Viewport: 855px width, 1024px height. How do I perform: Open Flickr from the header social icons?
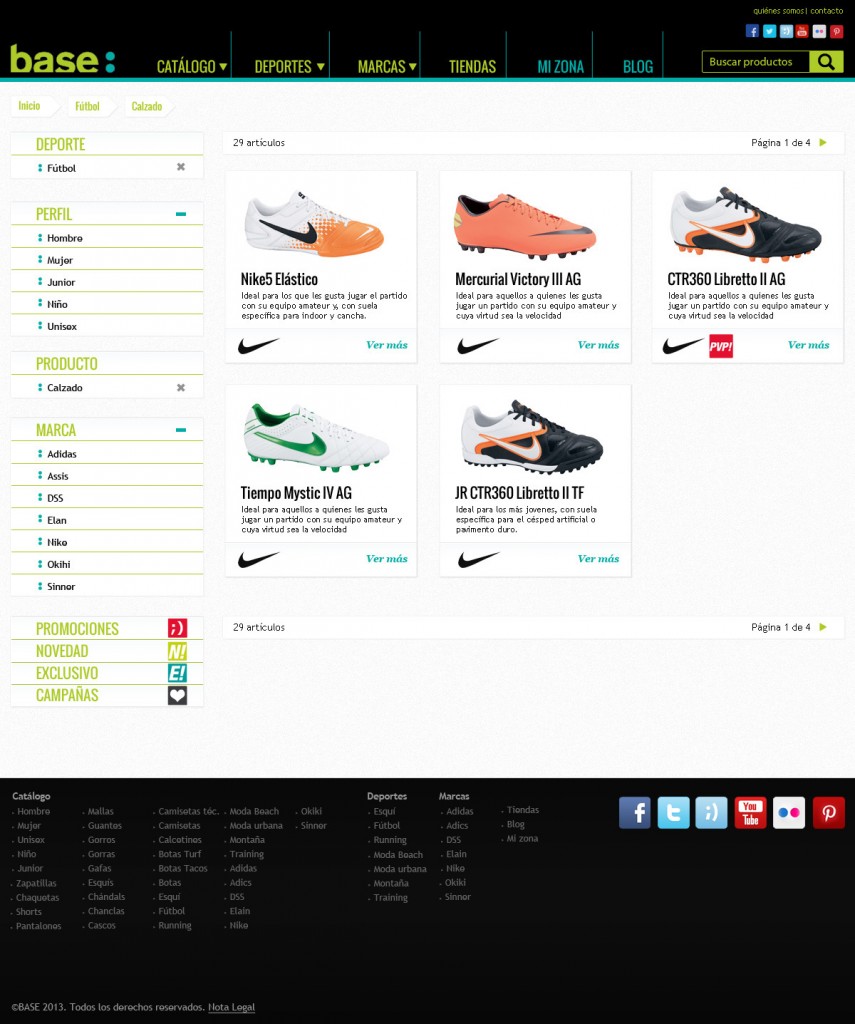pyautogui.click(x=819, y=31)
